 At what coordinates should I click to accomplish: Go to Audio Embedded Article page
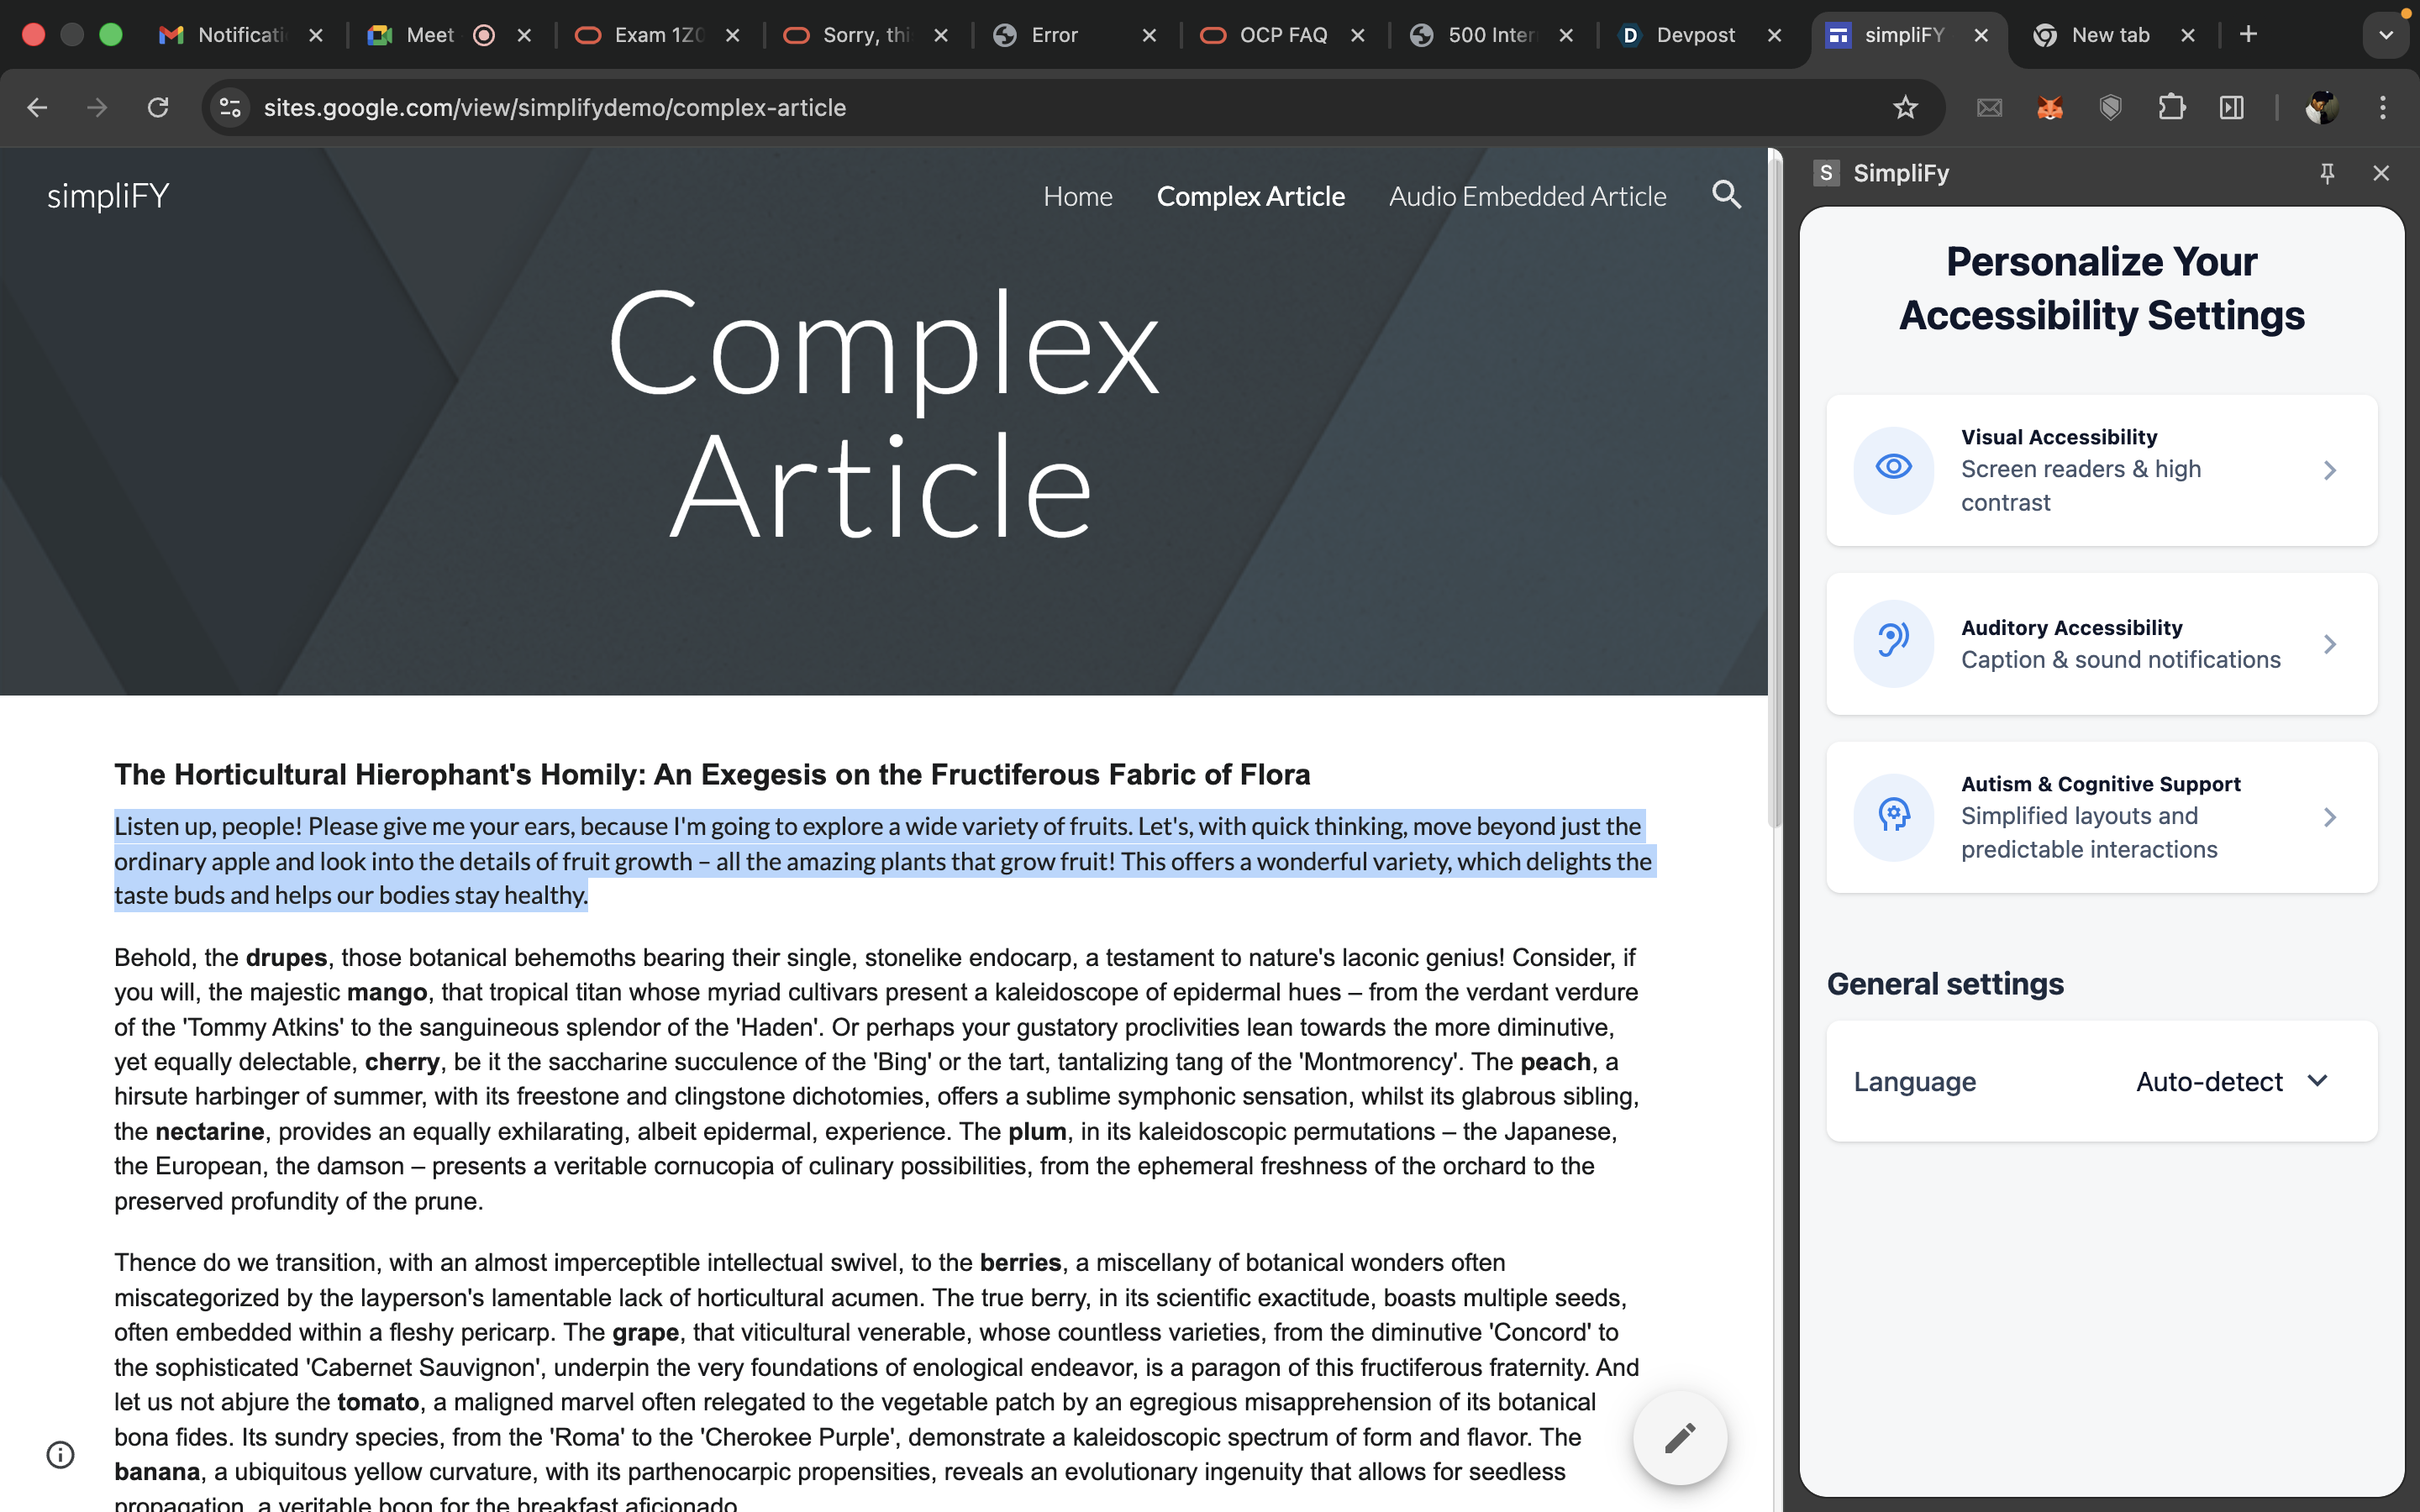tap(1527, 196)
